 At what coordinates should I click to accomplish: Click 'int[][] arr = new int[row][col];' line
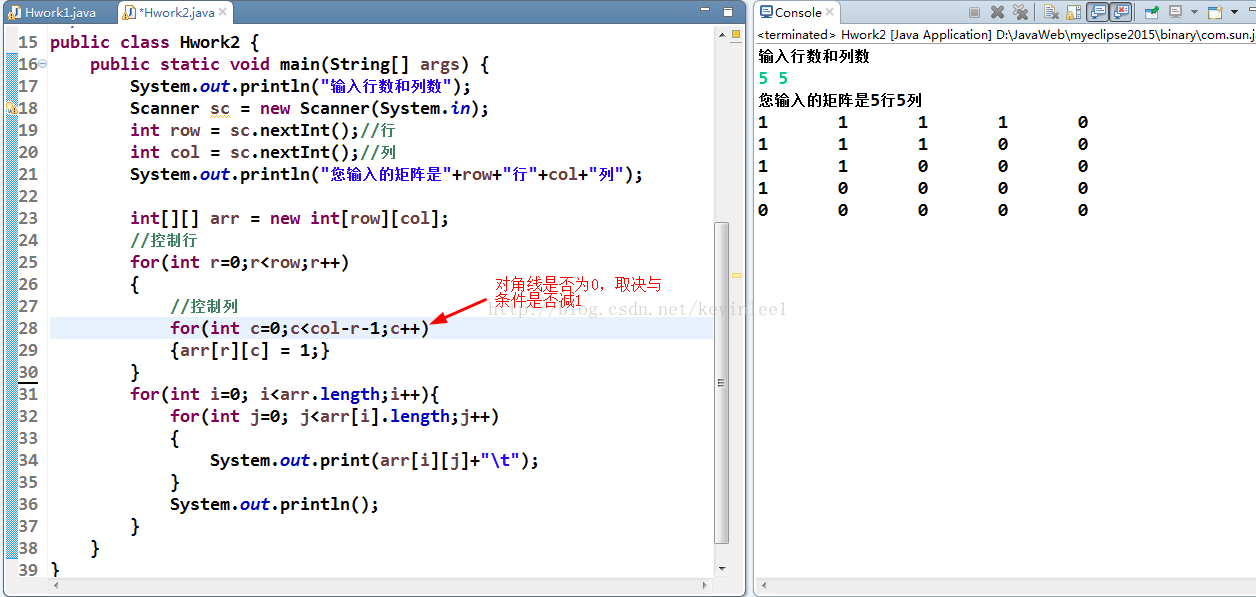pyautogui.click(x=290, y=218)
